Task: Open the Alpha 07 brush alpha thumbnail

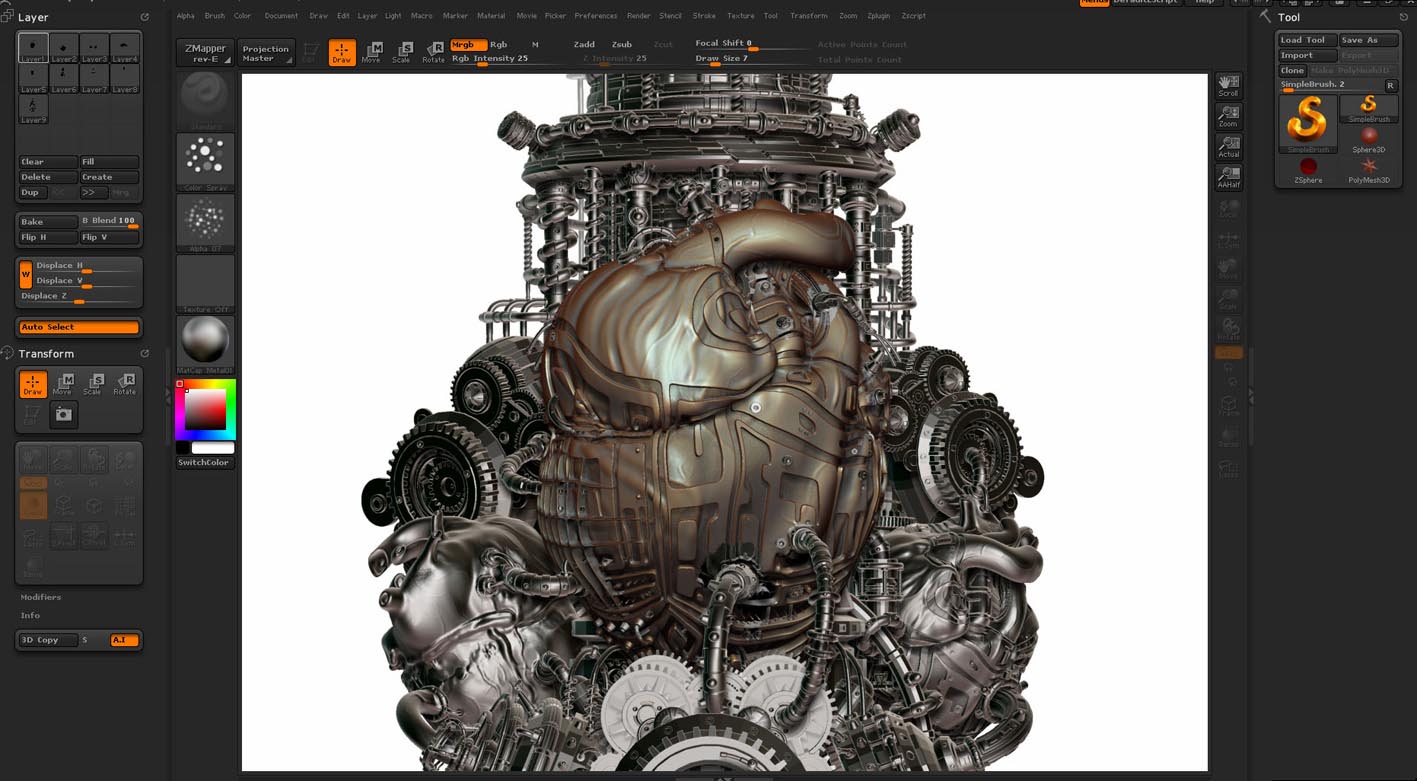Action: [x=205, y=222]
